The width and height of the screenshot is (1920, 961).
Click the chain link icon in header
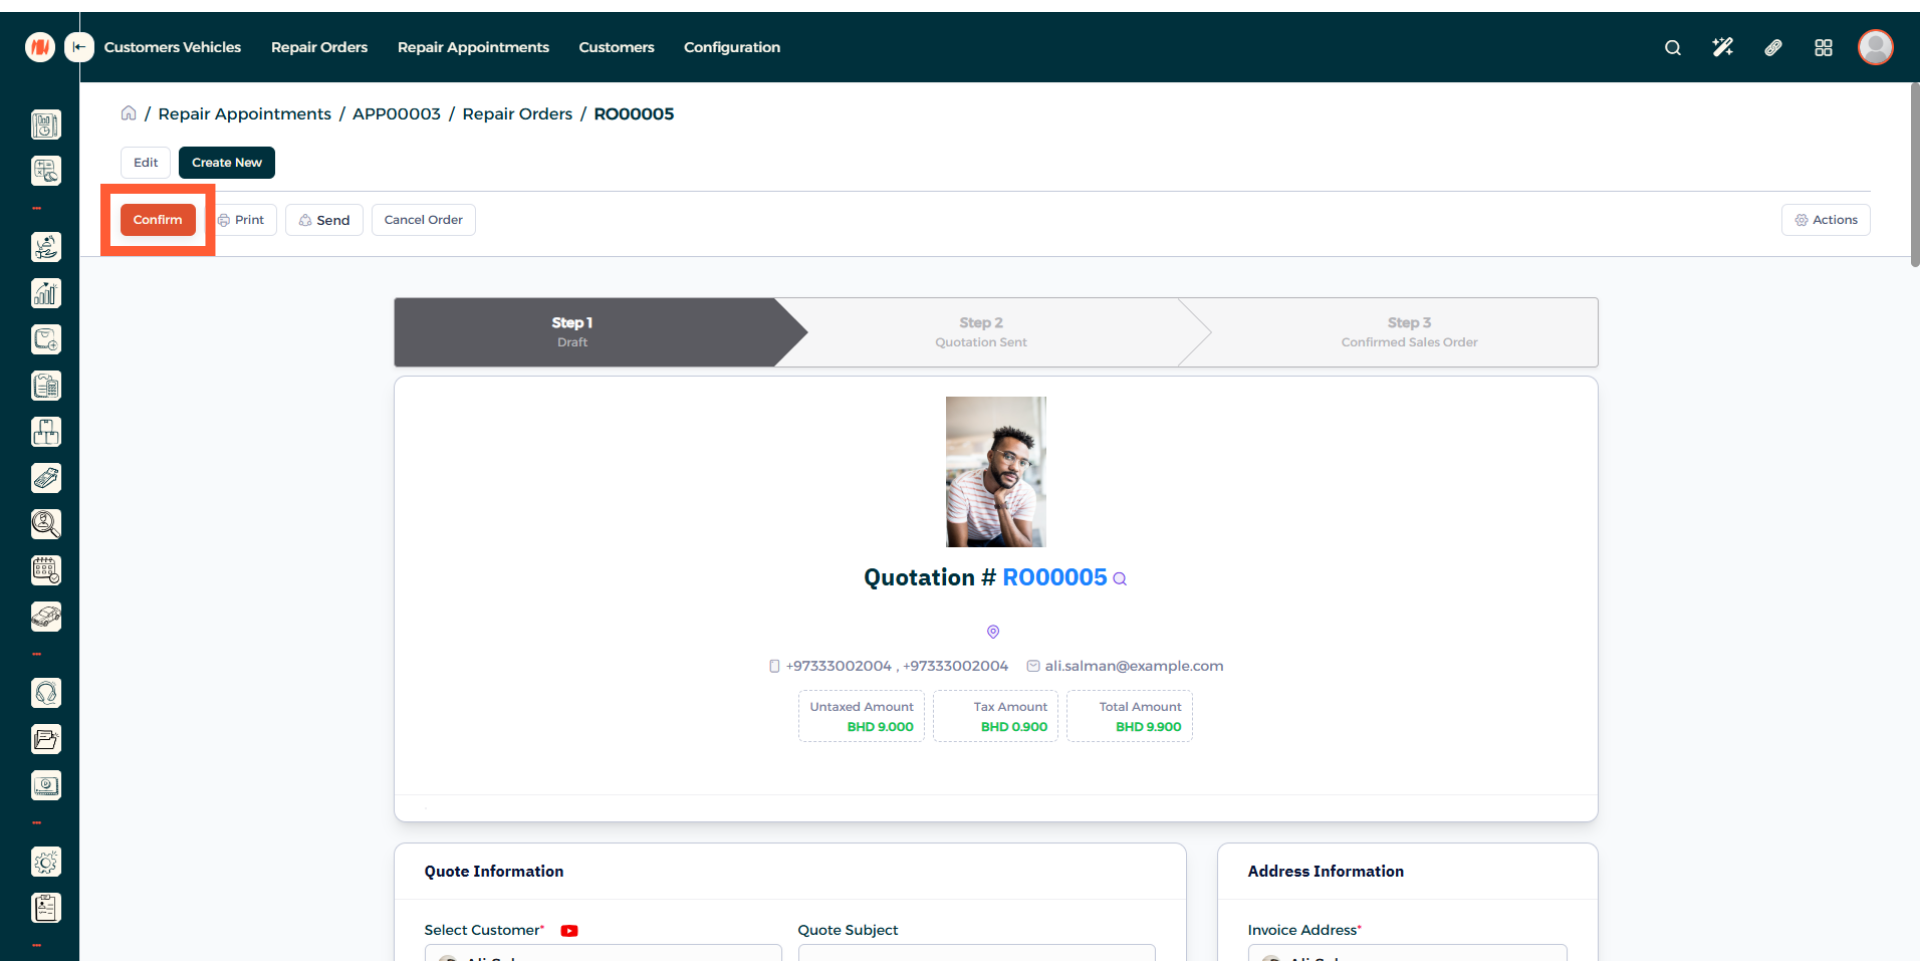tap(1773, 48)
